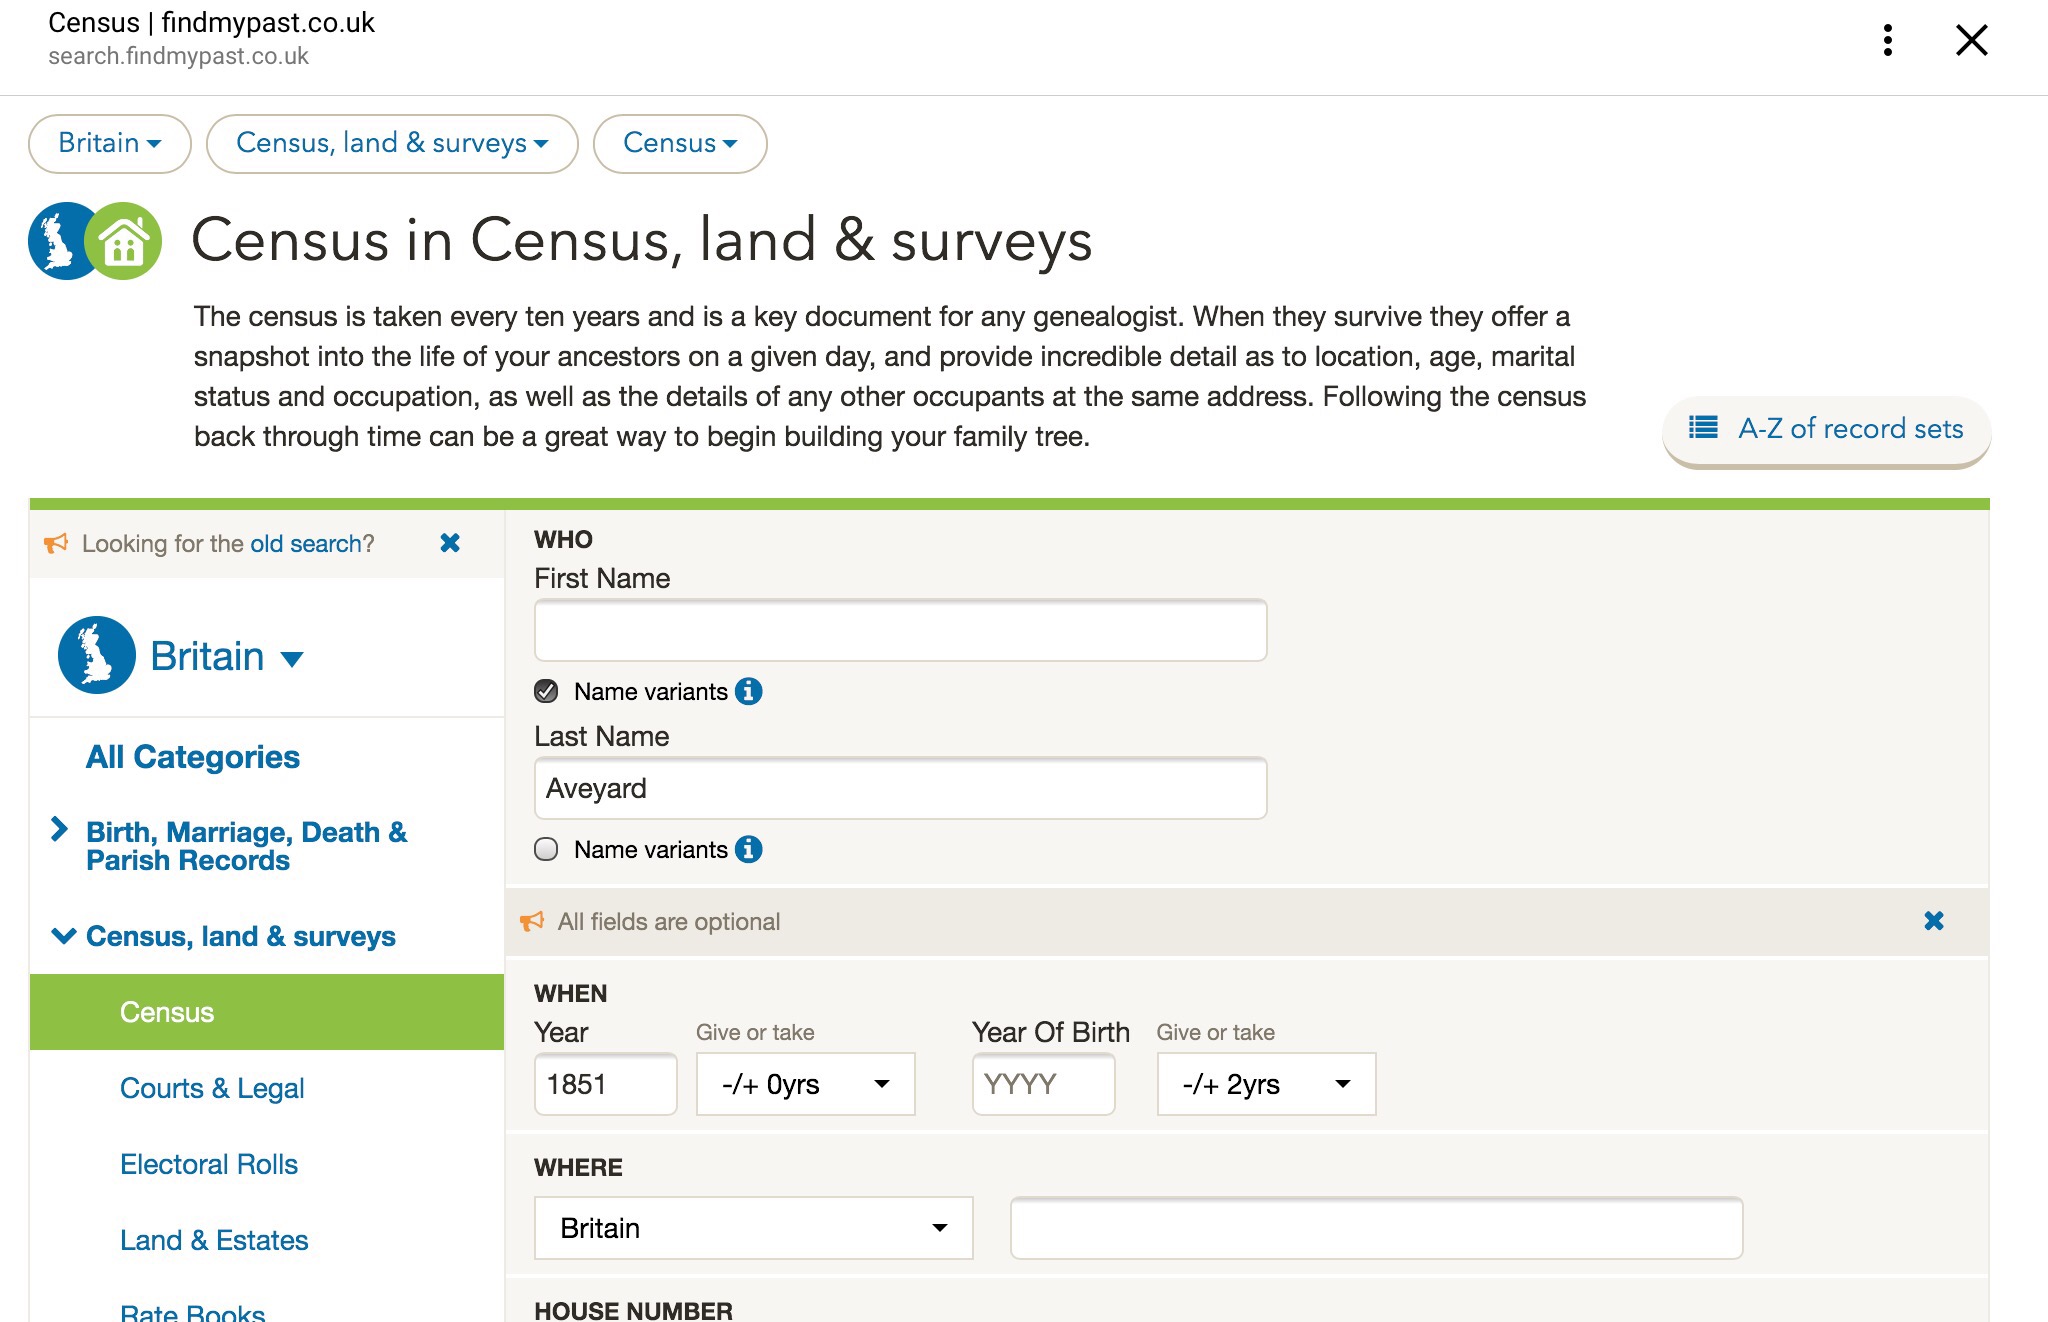The width and height of the screenshot is (2048, 1322).
Task: Click First Name variants info icon
Action: [748, 691]
